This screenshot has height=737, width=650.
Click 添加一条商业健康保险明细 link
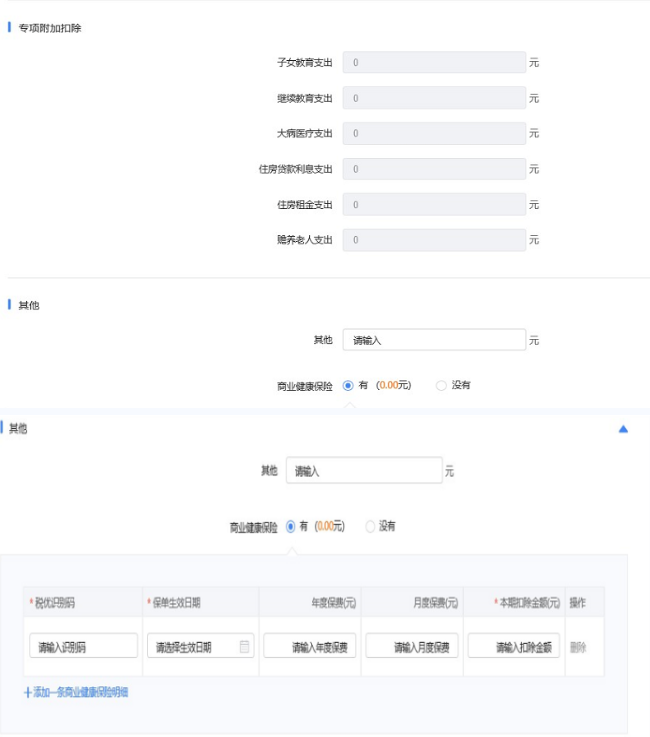coord(80,692)
